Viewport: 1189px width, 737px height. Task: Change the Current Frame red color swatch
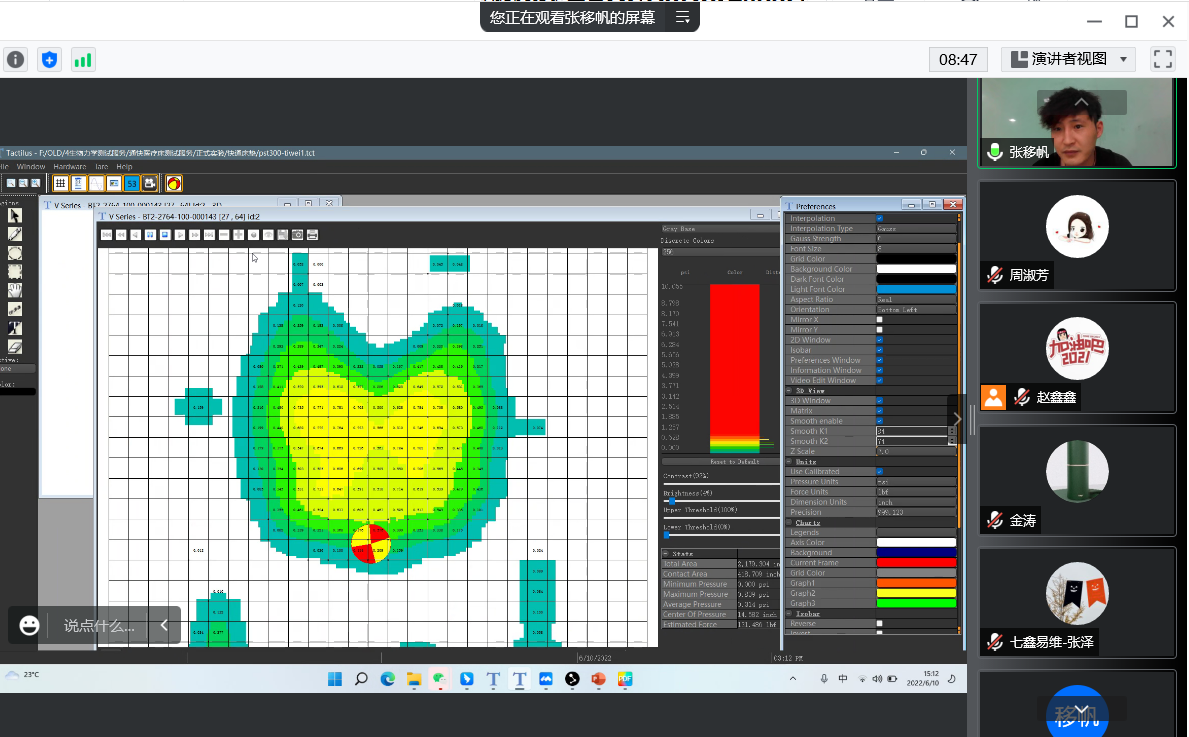(x=916, y=563)
